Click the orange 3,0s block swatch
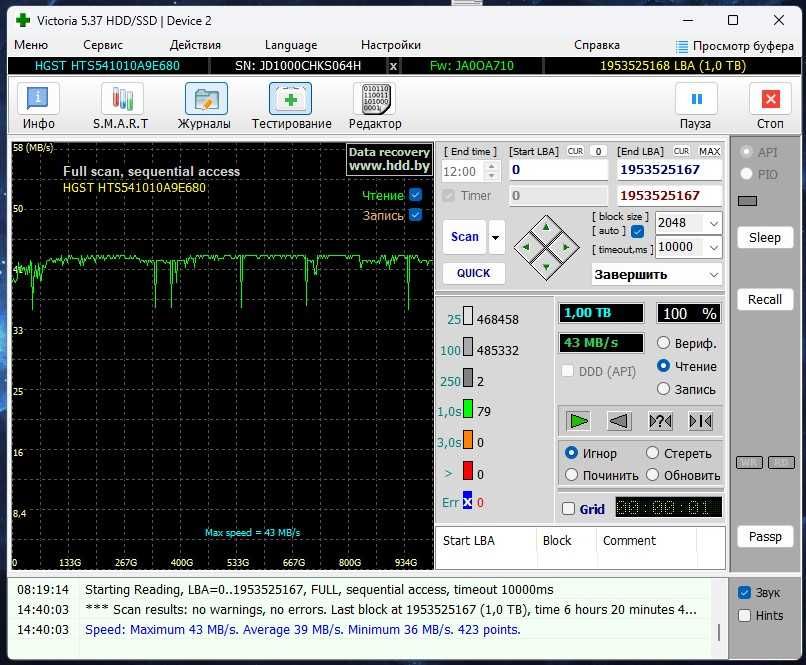806x665 pixels. click(468, 439)
